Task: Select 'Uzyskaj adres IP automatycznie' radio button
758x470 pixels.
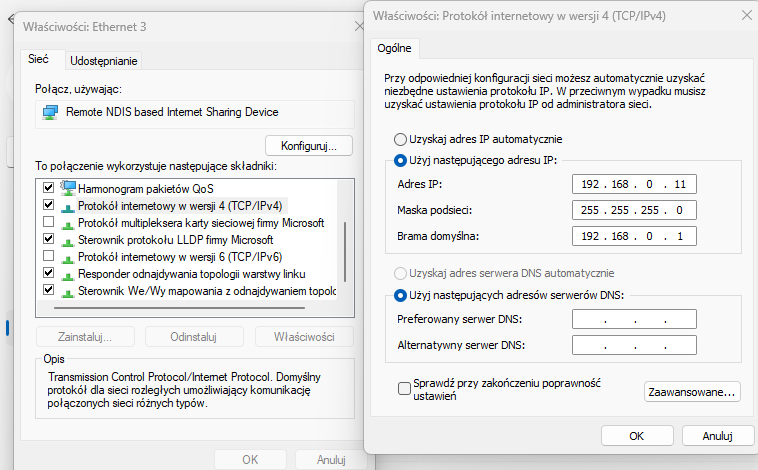Action: (401, 139)
